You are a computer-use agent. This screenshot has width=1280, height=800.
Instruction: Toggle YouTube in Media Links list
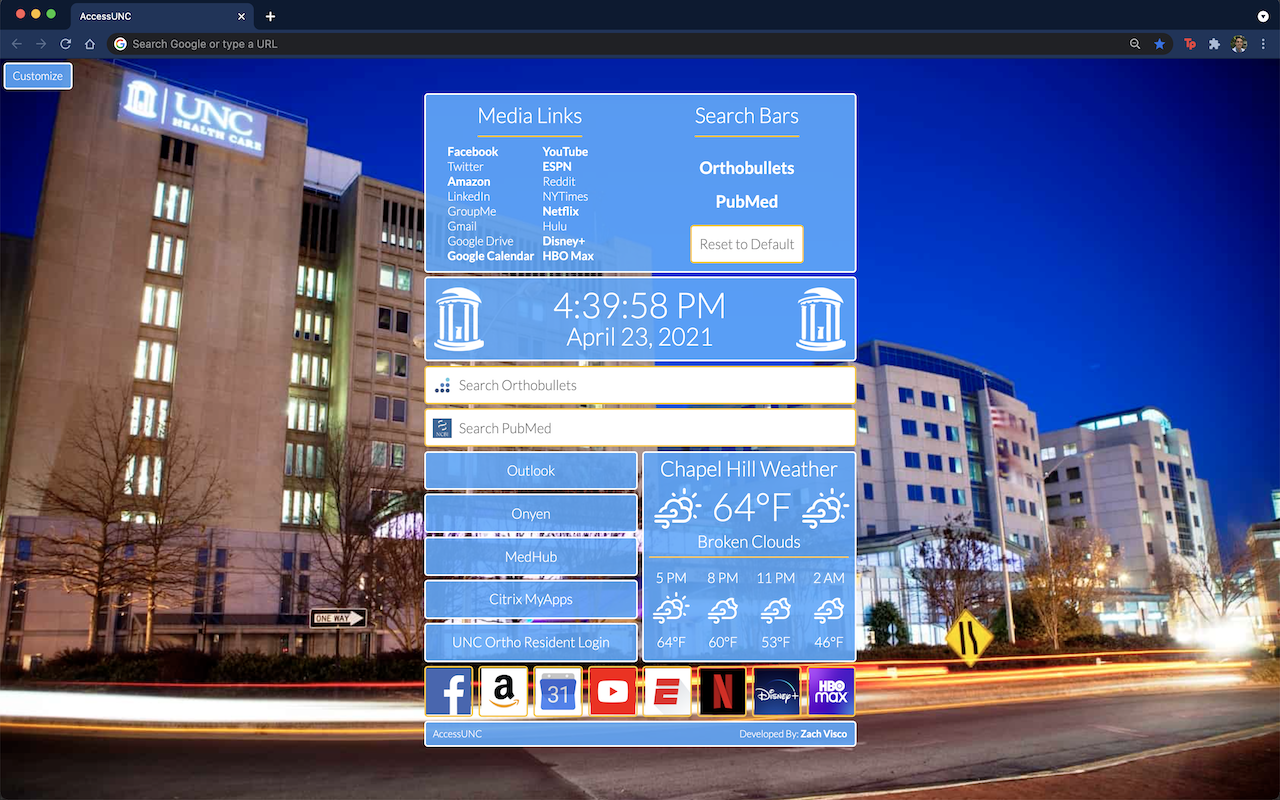(x=565, y=152)
